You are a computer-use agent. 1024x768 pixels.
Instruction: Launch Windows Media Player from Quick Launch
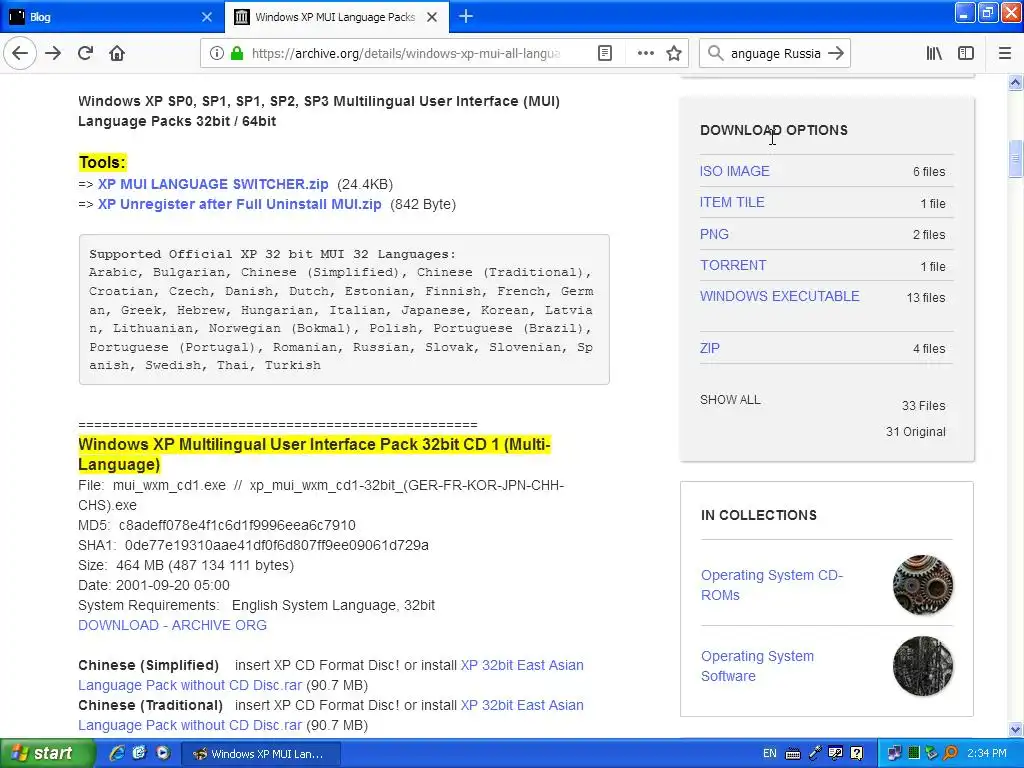pyautogui.click(x=163, y=753)
